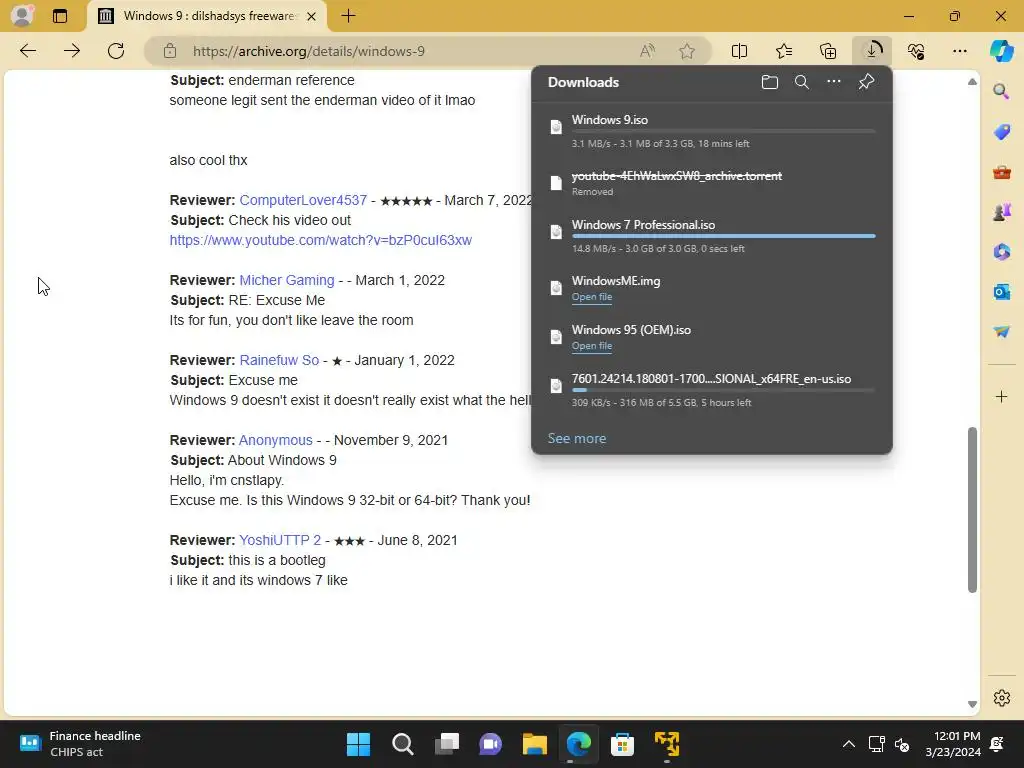Open sidebar Search icon
Image resolution: width=1024 pixels, height=768 pixels.
tap(1001, 91)
